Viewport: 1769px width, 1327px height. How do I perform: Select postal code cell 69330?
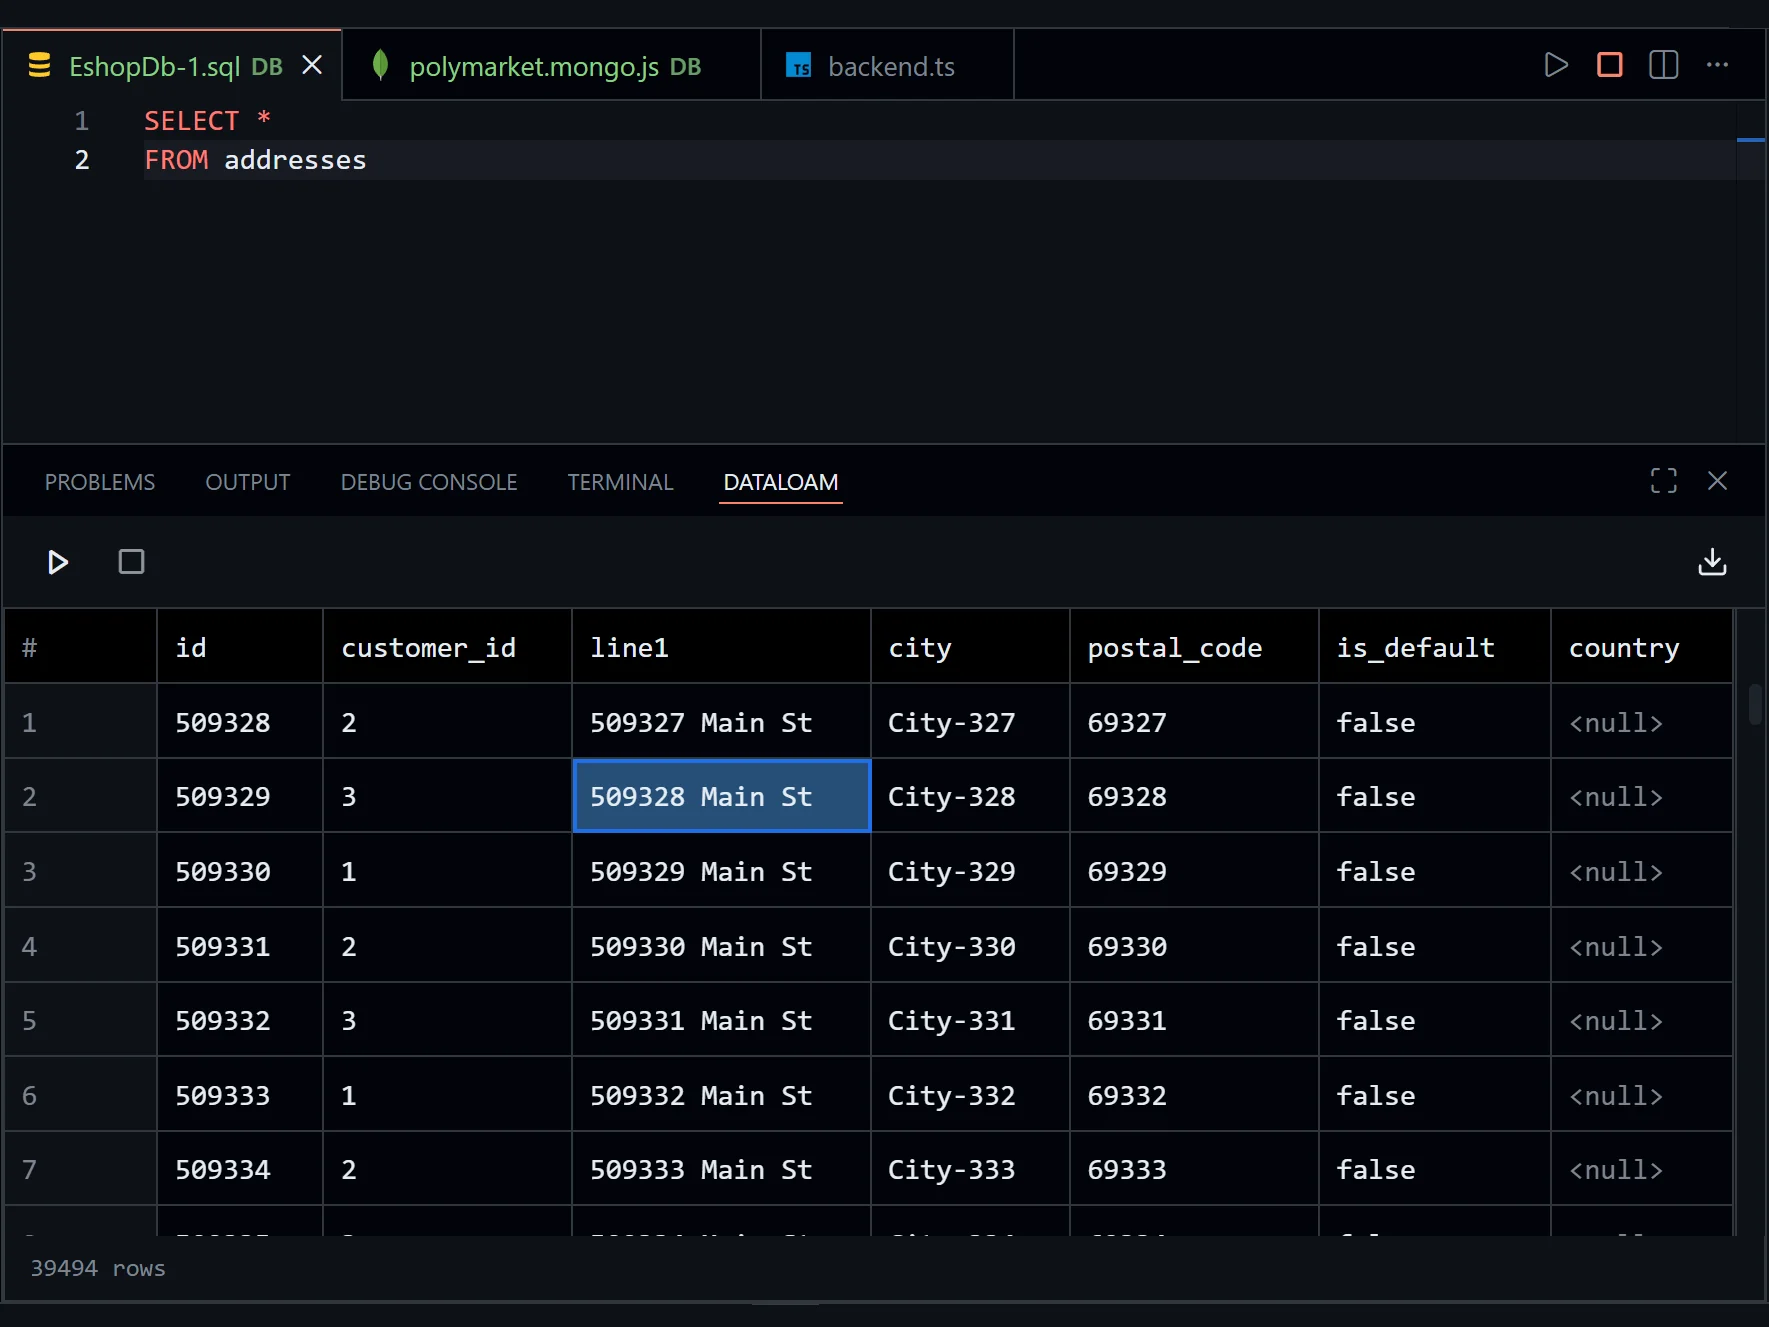(x=1194, y=946)
